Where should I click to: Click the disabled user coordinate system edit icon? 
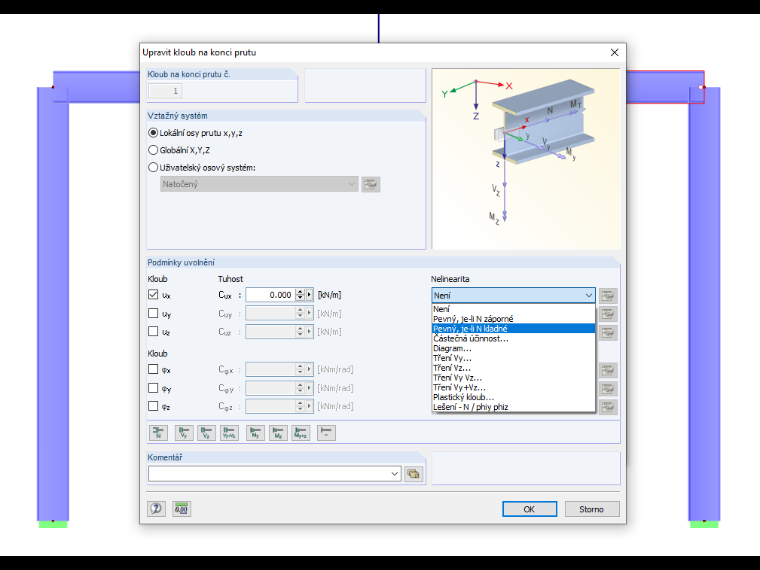click(371, 184)
